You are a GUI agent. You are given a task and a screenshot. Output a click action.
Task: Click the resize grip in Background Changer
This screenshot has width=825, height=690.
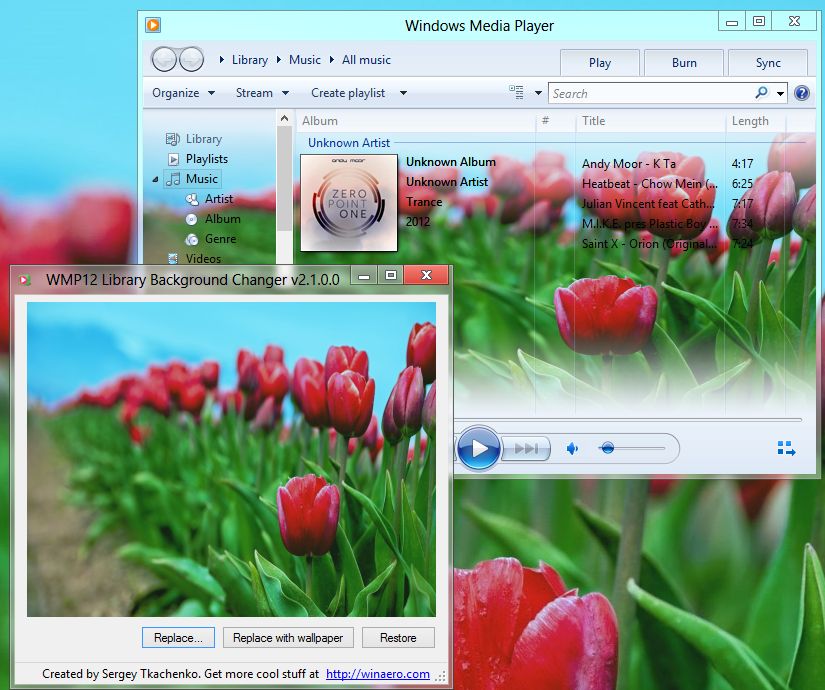pos(441,676)
